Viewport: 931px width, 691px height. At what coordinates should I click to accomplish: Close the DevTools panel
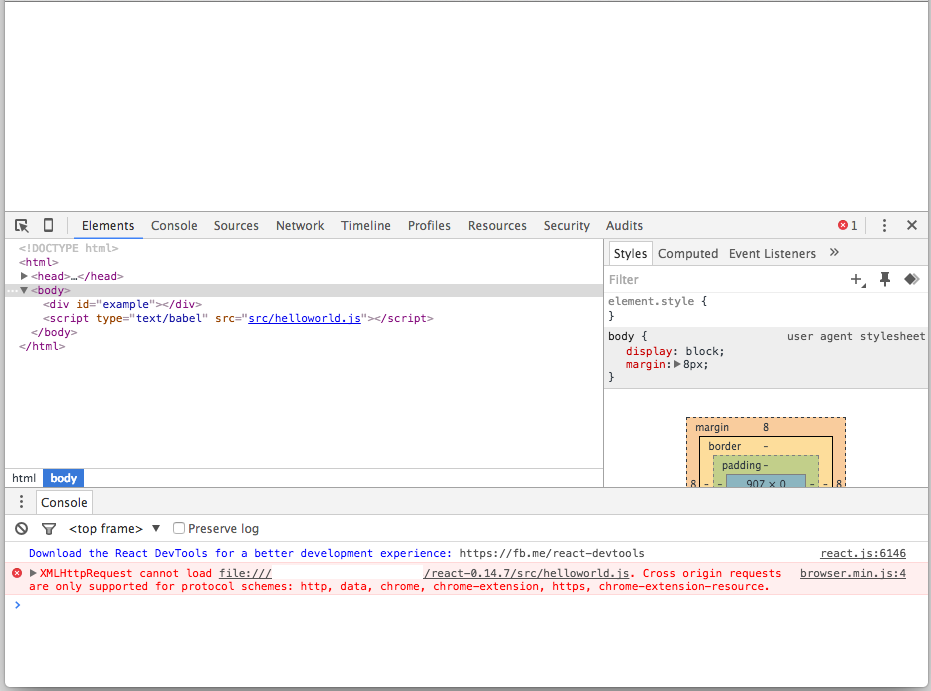(x=912, y=225)
